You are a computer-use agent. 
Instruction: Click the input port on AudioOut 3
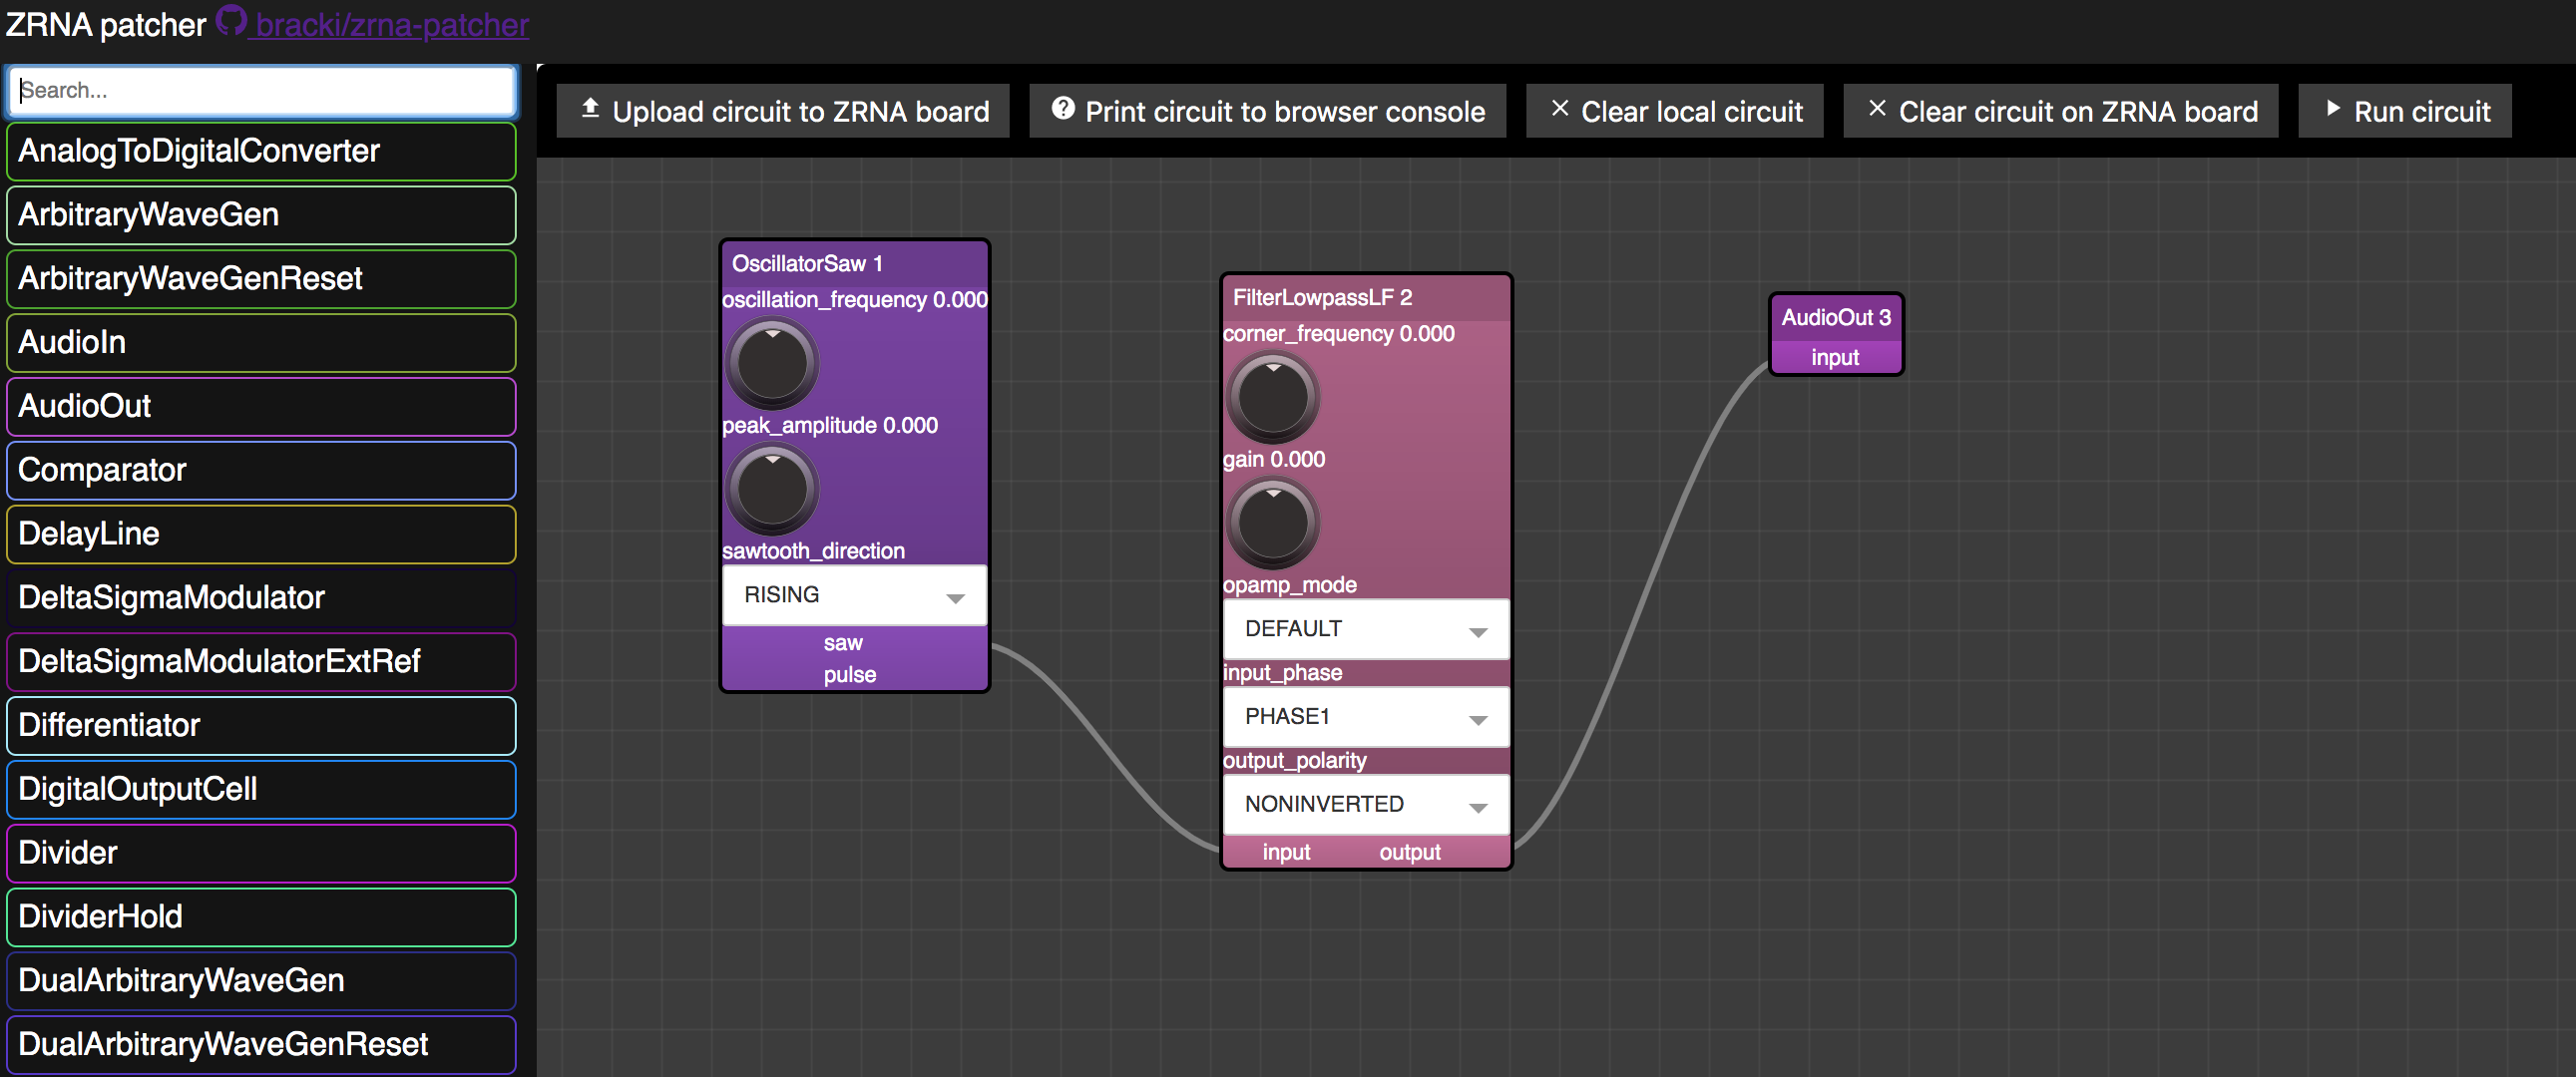pos(1836,357)
